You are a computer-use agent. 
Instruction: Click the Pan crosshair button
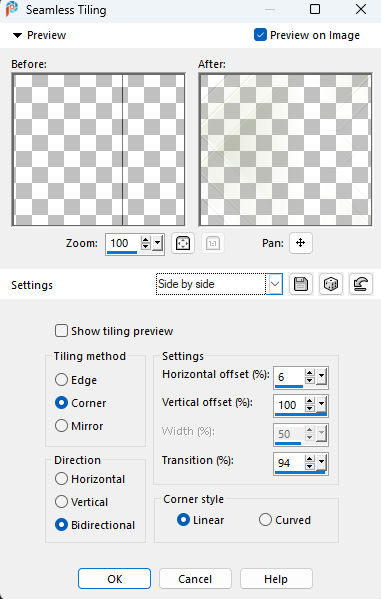click(301, 243)
